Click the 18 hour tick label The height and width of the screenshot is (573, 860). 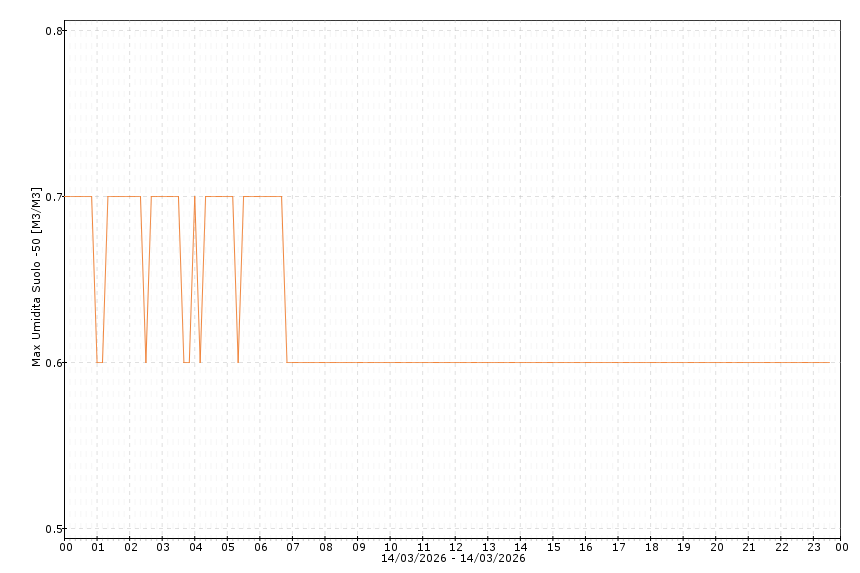(x=651, y=547)
